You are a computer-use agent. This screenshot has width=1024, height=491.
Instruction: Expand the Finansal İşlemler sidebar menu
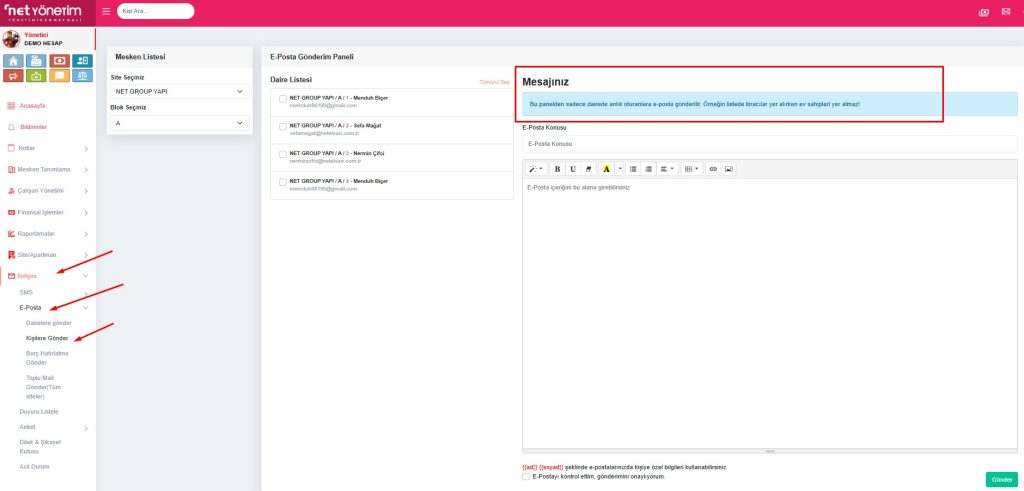pyautogui.click(x=48, y=212)
